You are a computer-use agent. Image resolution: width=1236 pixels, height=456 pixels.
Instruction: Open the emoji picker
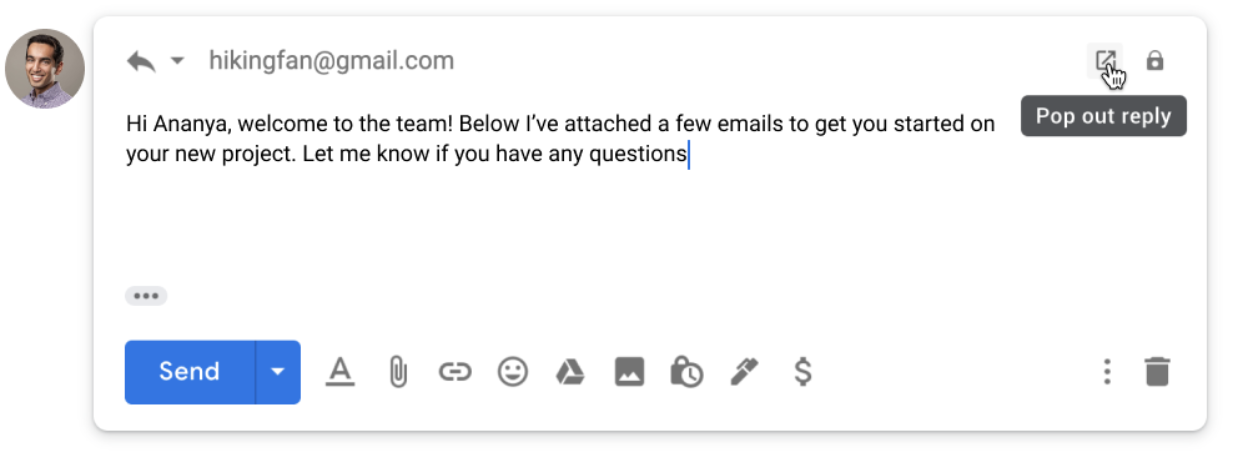pyautogui.click(x=513, y=372)
